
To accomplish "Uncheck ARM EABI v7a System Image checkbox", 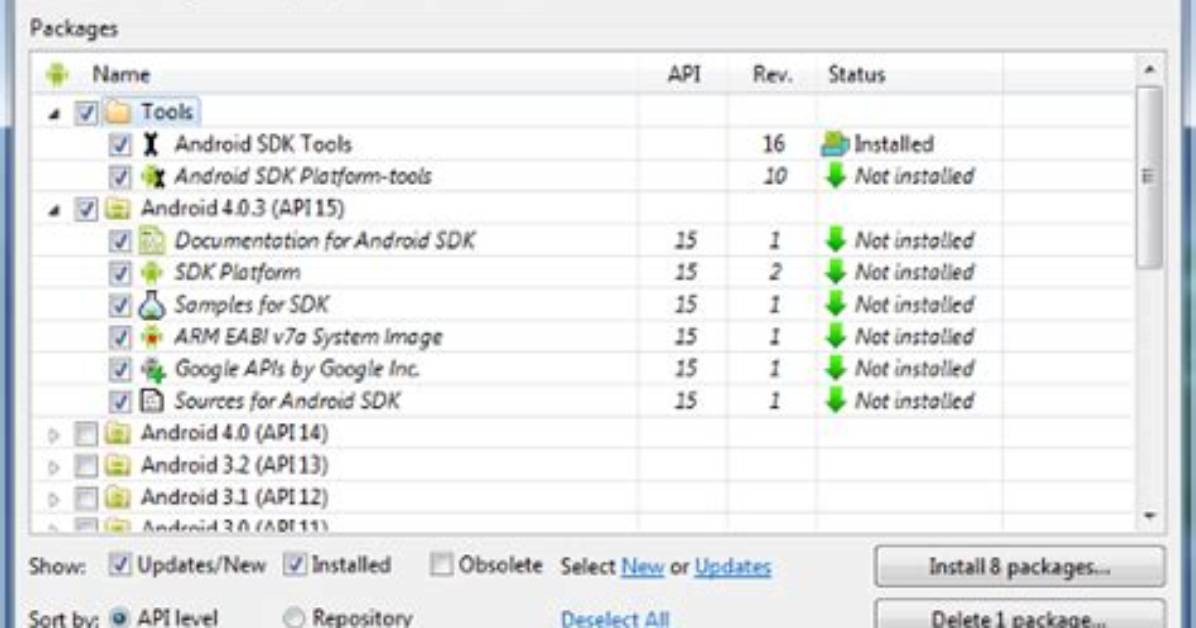I will pos(120,337).
